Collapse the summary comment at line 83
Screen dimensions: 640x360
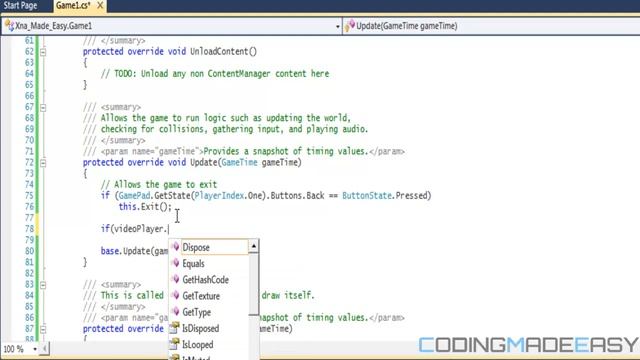coord(43,285)
